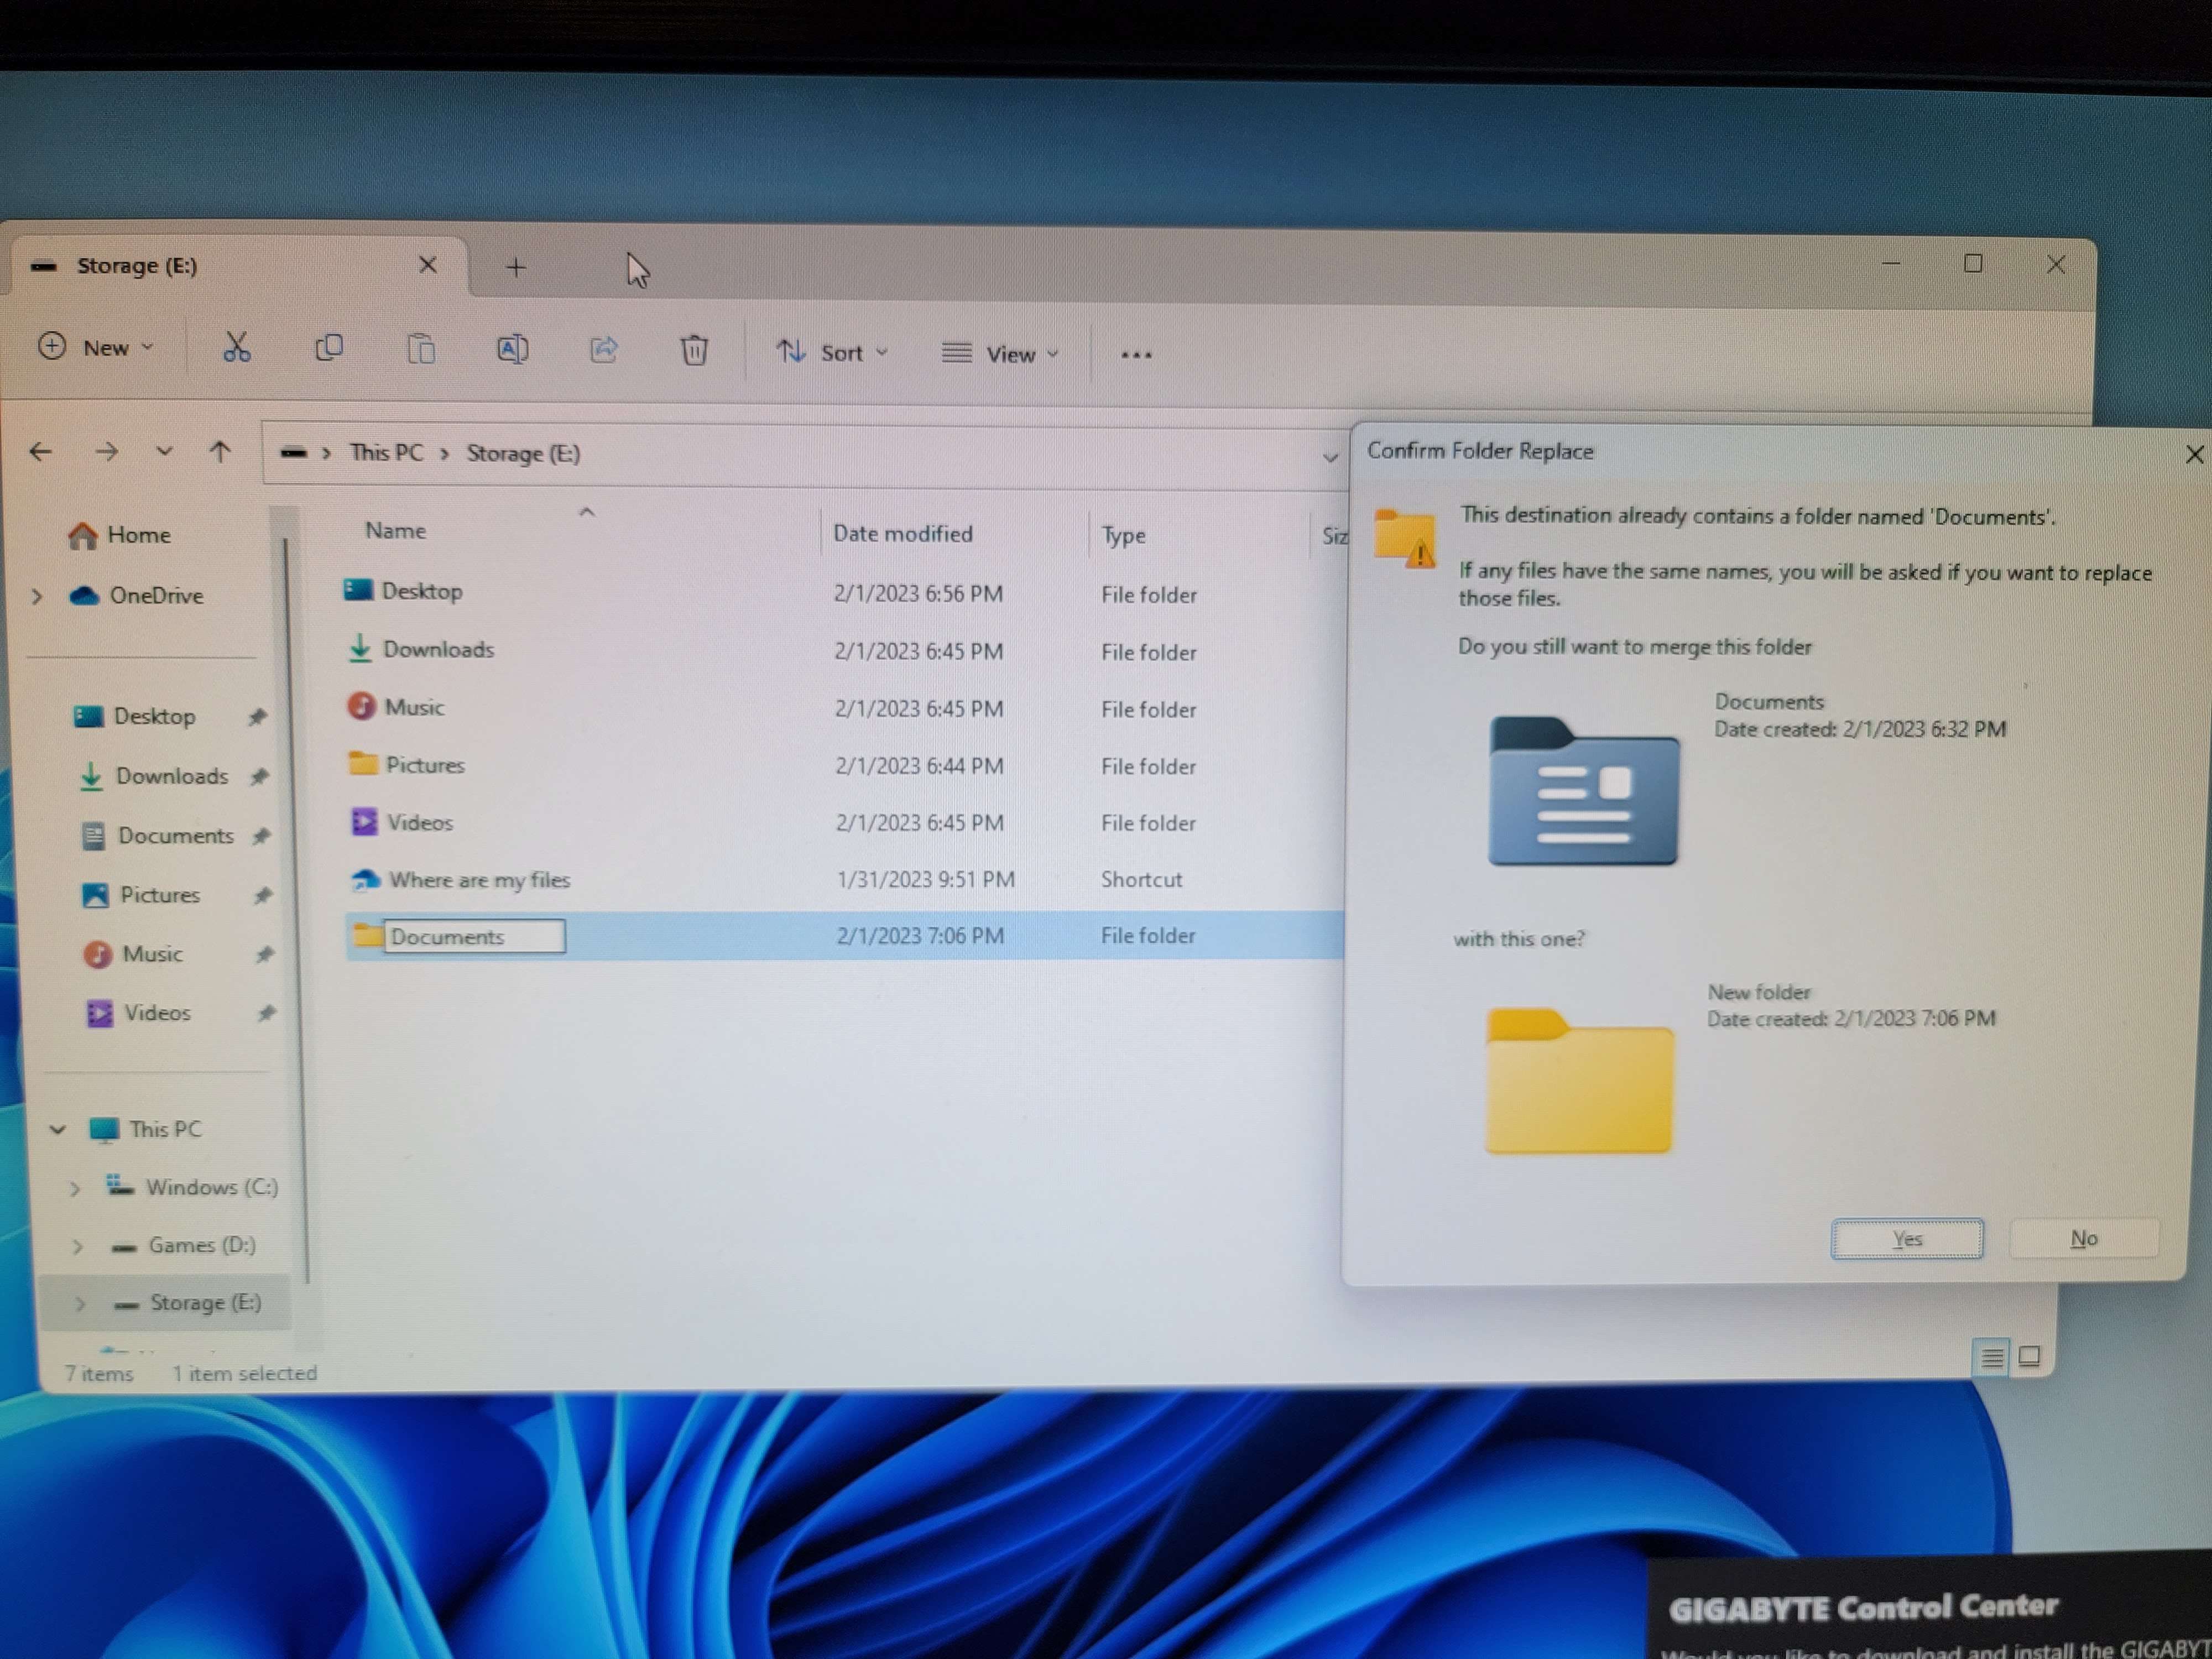The width and height of the screenshot is (2212, 1659).
Task: Click No in Confirm Folder Replace dialog
Action: [x=2084, y=1238]
